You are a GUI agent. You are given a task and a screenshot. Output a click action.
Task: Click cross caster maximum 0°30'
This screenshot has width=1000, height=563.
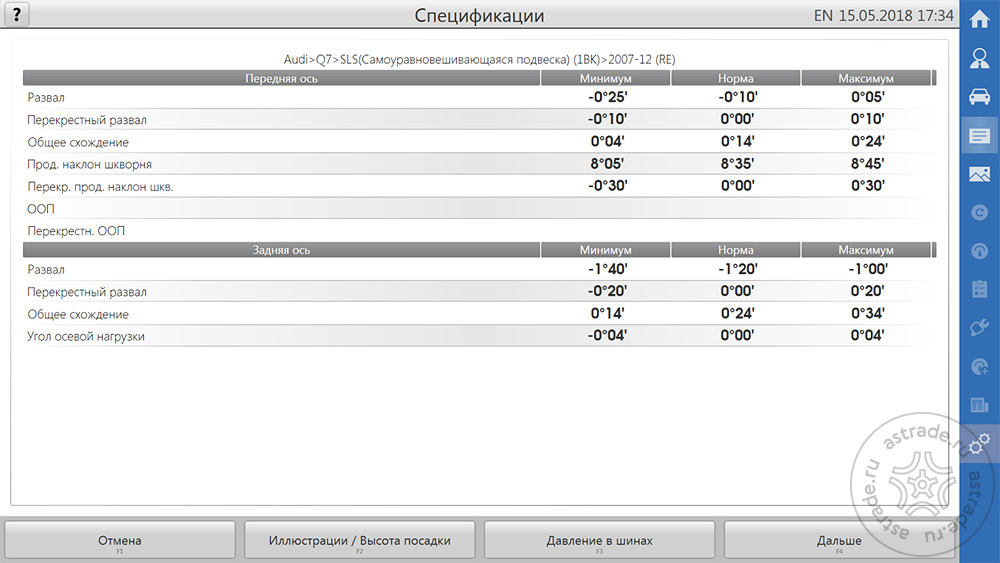pyautogui.click(x=867, y=186)
